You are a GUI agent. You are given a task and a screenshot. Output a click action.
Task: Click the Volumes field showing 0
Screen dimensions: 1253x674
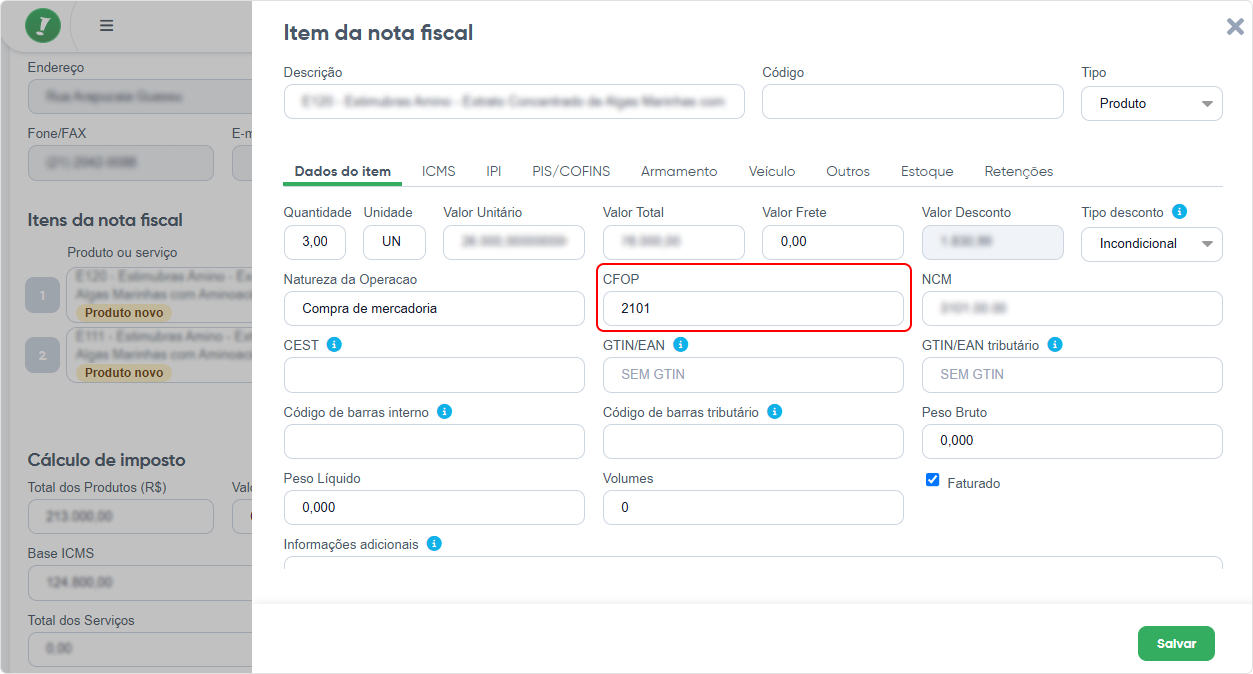coord(753,507)
